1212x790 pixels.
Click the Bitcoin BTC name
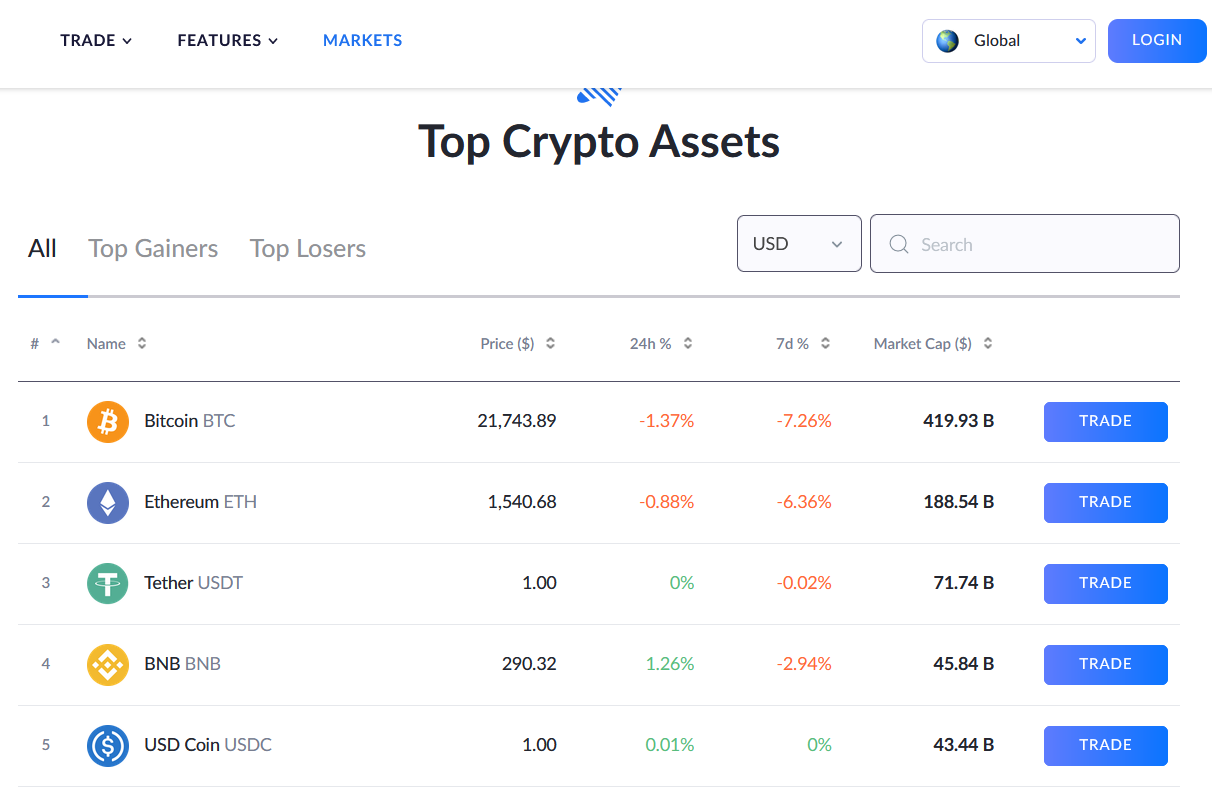[x=190, y=421]
